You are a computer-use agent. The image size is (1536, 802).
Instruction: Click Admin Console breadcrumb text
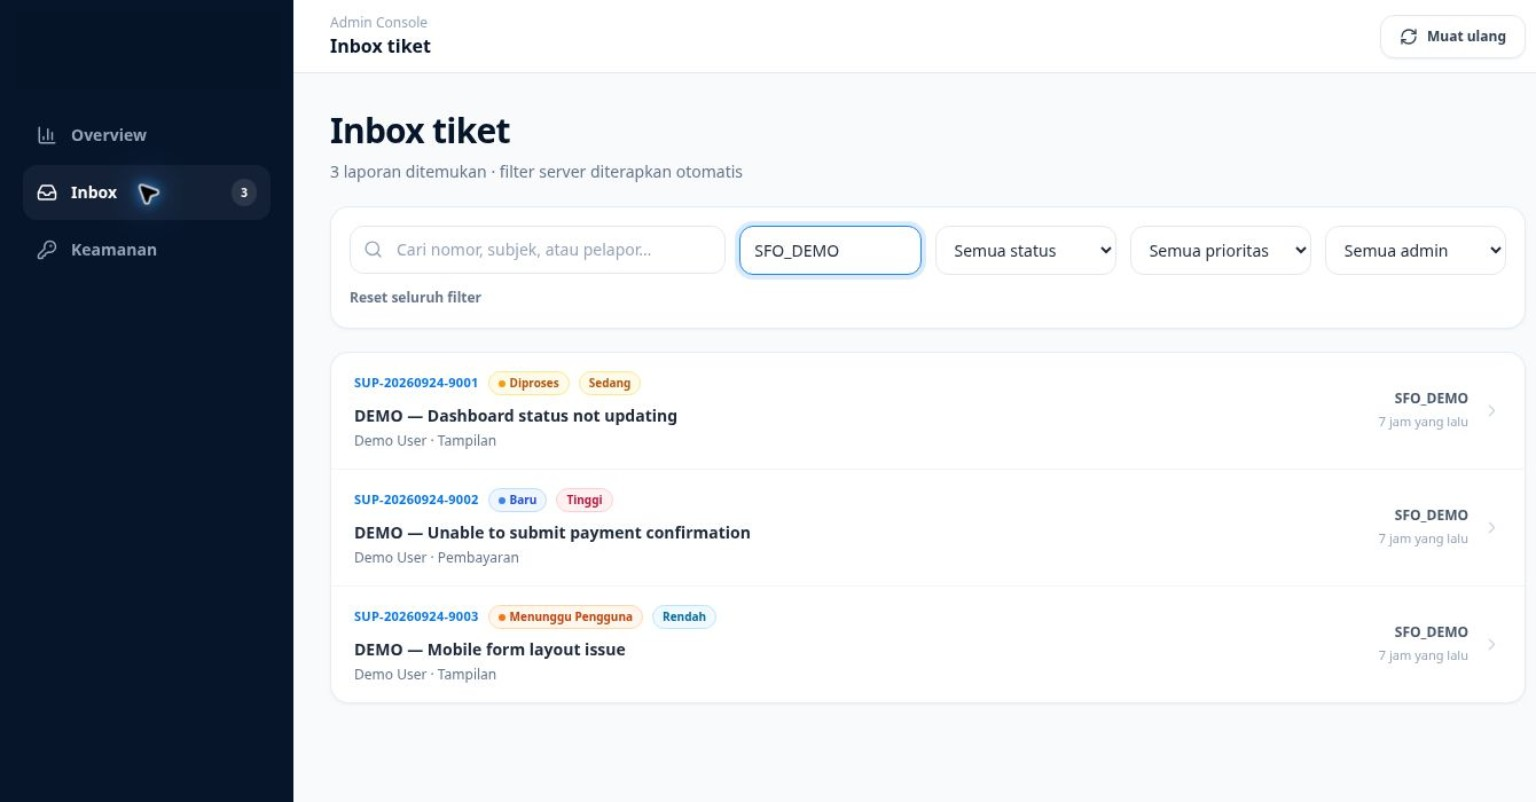click(x=378, y=22)
